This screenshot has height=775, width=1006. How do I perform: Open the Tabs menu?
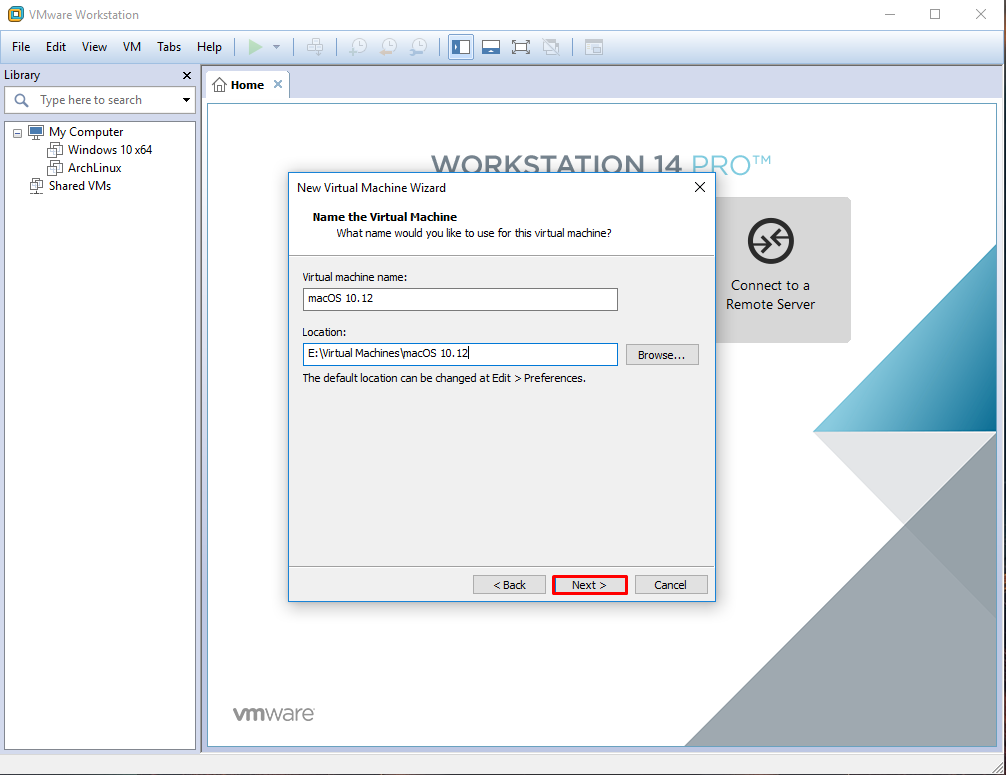pyautogui.click(x=169, y=47)
